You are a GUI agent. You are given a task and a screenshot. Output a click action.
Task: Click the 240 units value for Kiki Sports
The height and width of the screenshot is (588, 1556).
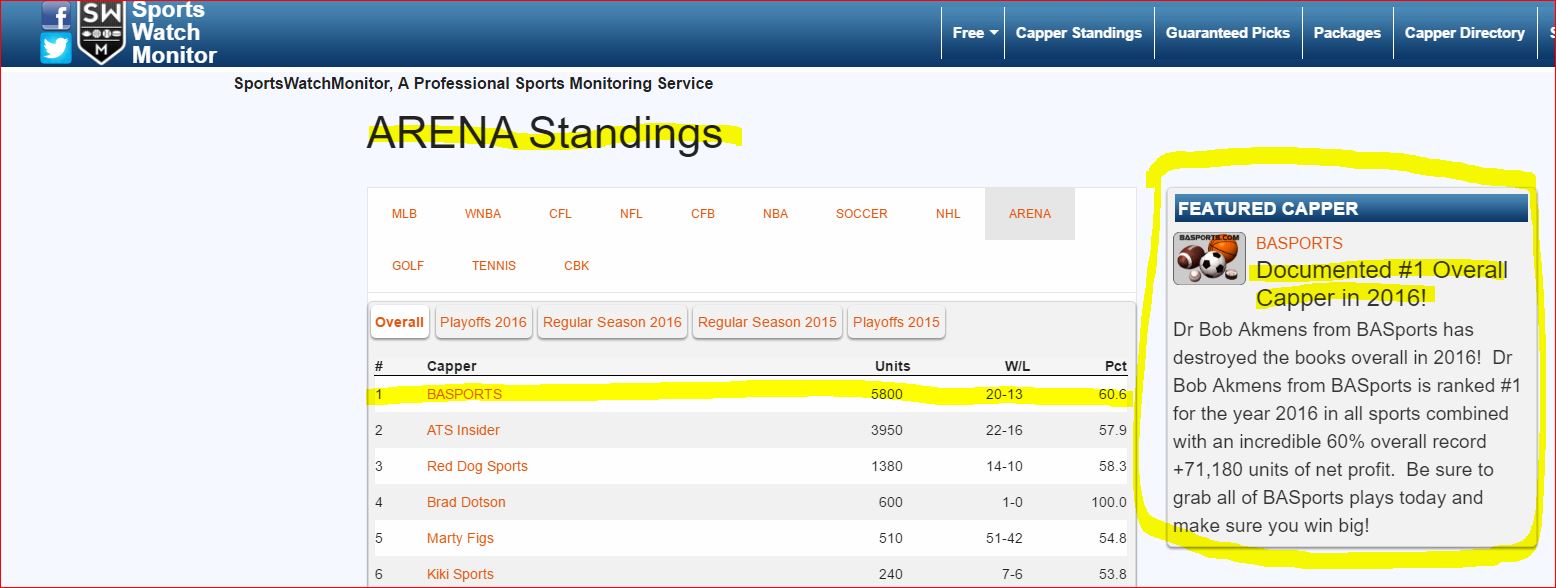[890, 574]
